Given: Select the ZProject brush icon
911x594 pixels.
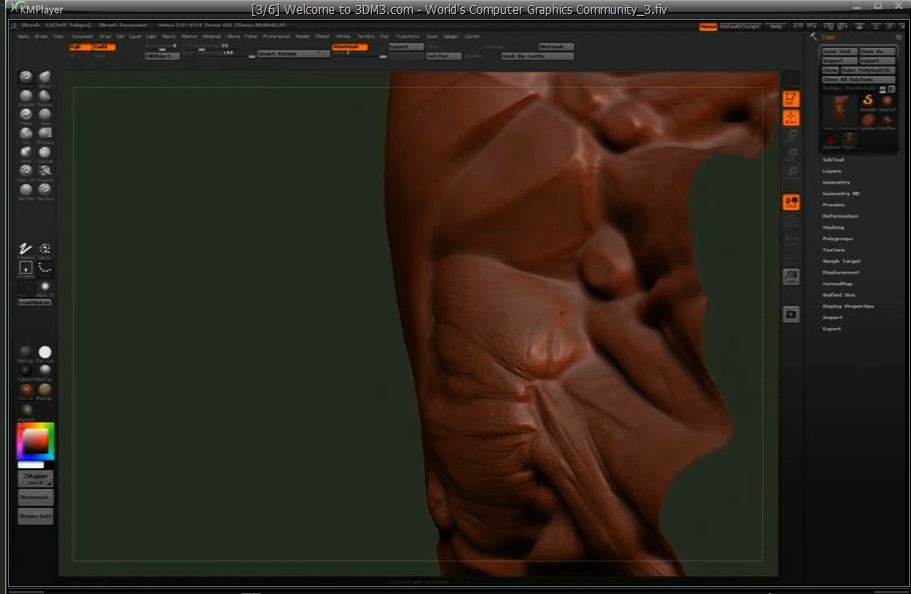Looking at the screenshot, I should coord(45,133).
